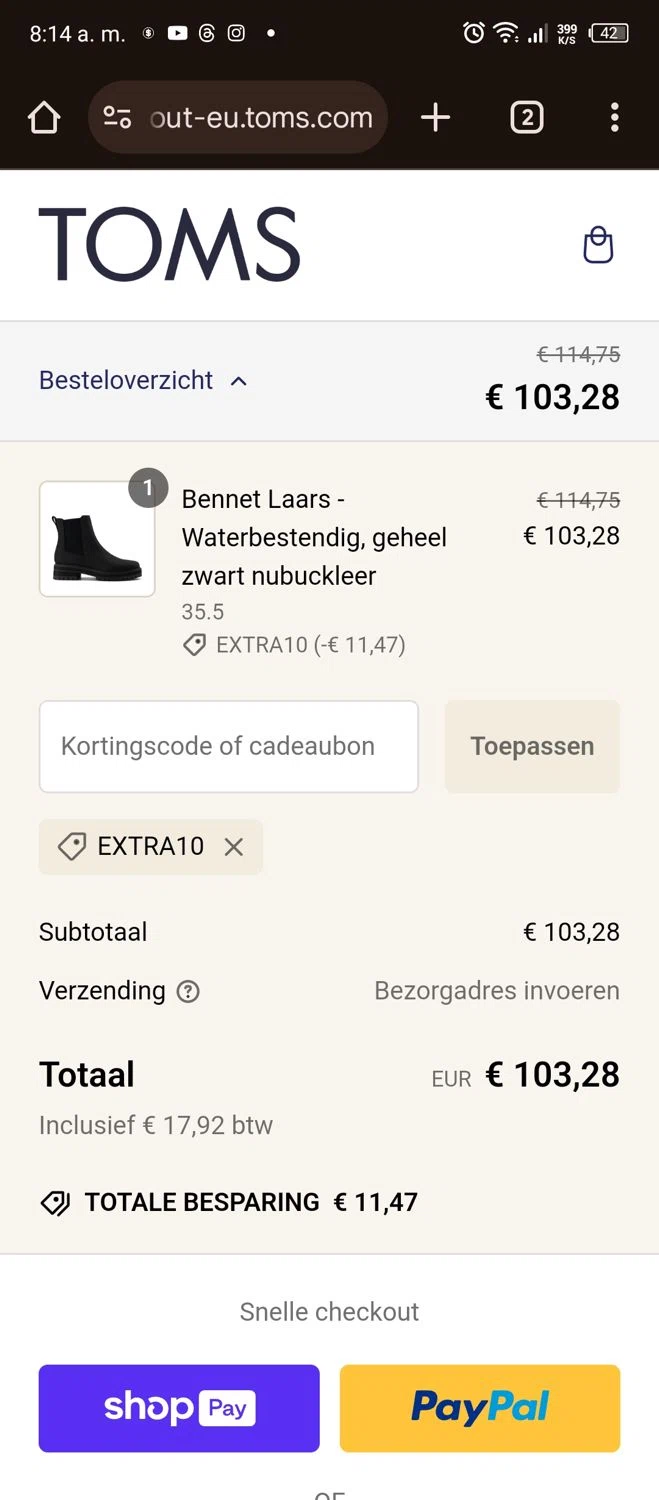Open the tab switcher showing 2 tabs

527,118
